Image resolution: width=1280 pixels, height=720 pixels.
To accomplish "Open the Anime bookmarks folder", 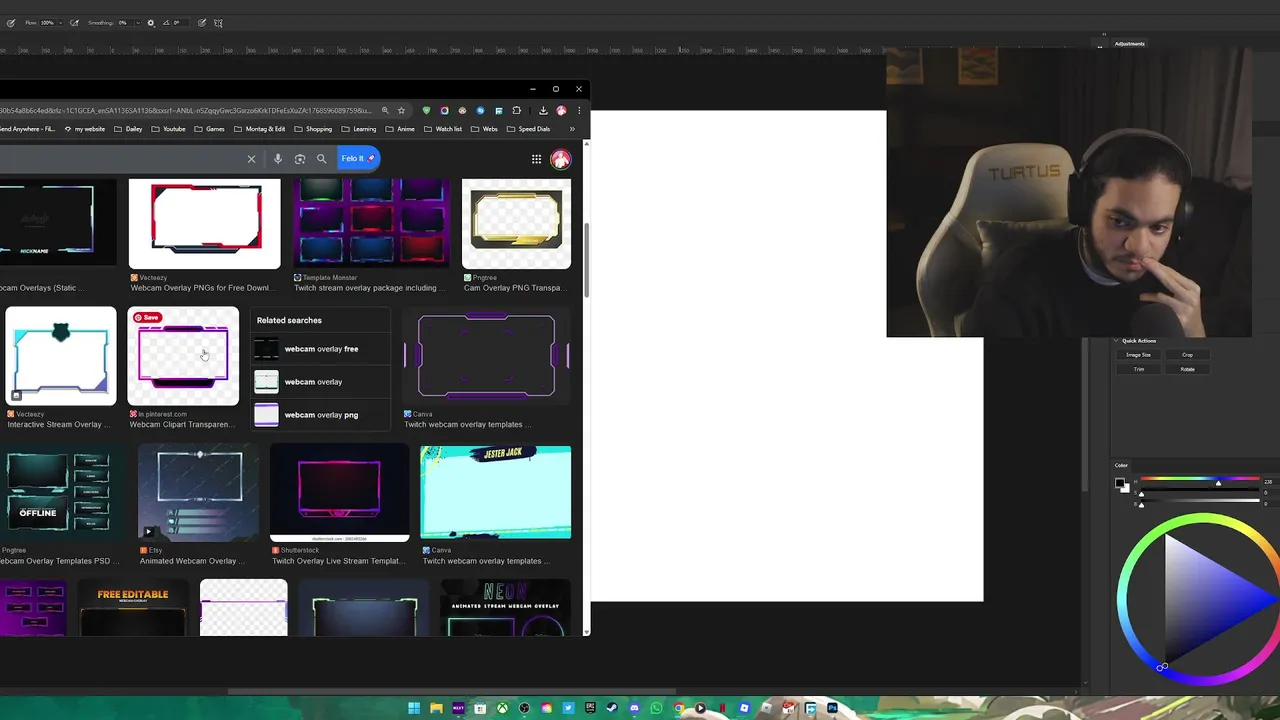I will [x=400, y=129].
